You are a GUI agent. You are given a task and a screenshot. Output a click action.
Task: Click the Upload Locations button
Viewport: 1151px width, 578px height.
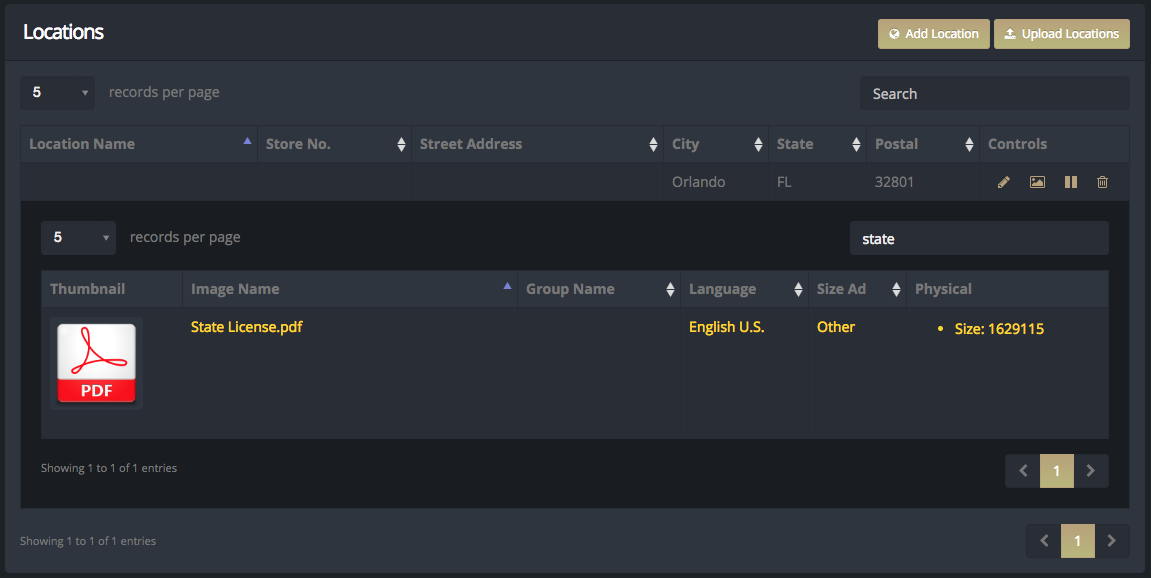click(x=1061, y=34)
